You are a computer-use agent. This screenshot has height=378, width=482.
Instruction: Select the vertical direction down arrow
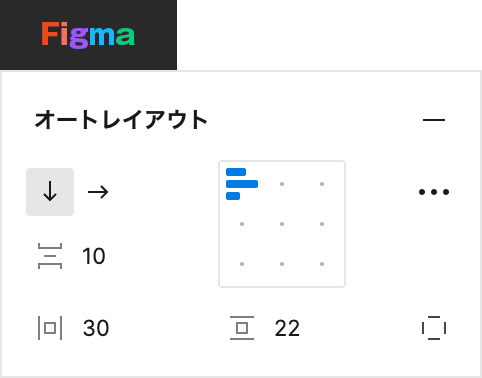[x=50, y=192]
